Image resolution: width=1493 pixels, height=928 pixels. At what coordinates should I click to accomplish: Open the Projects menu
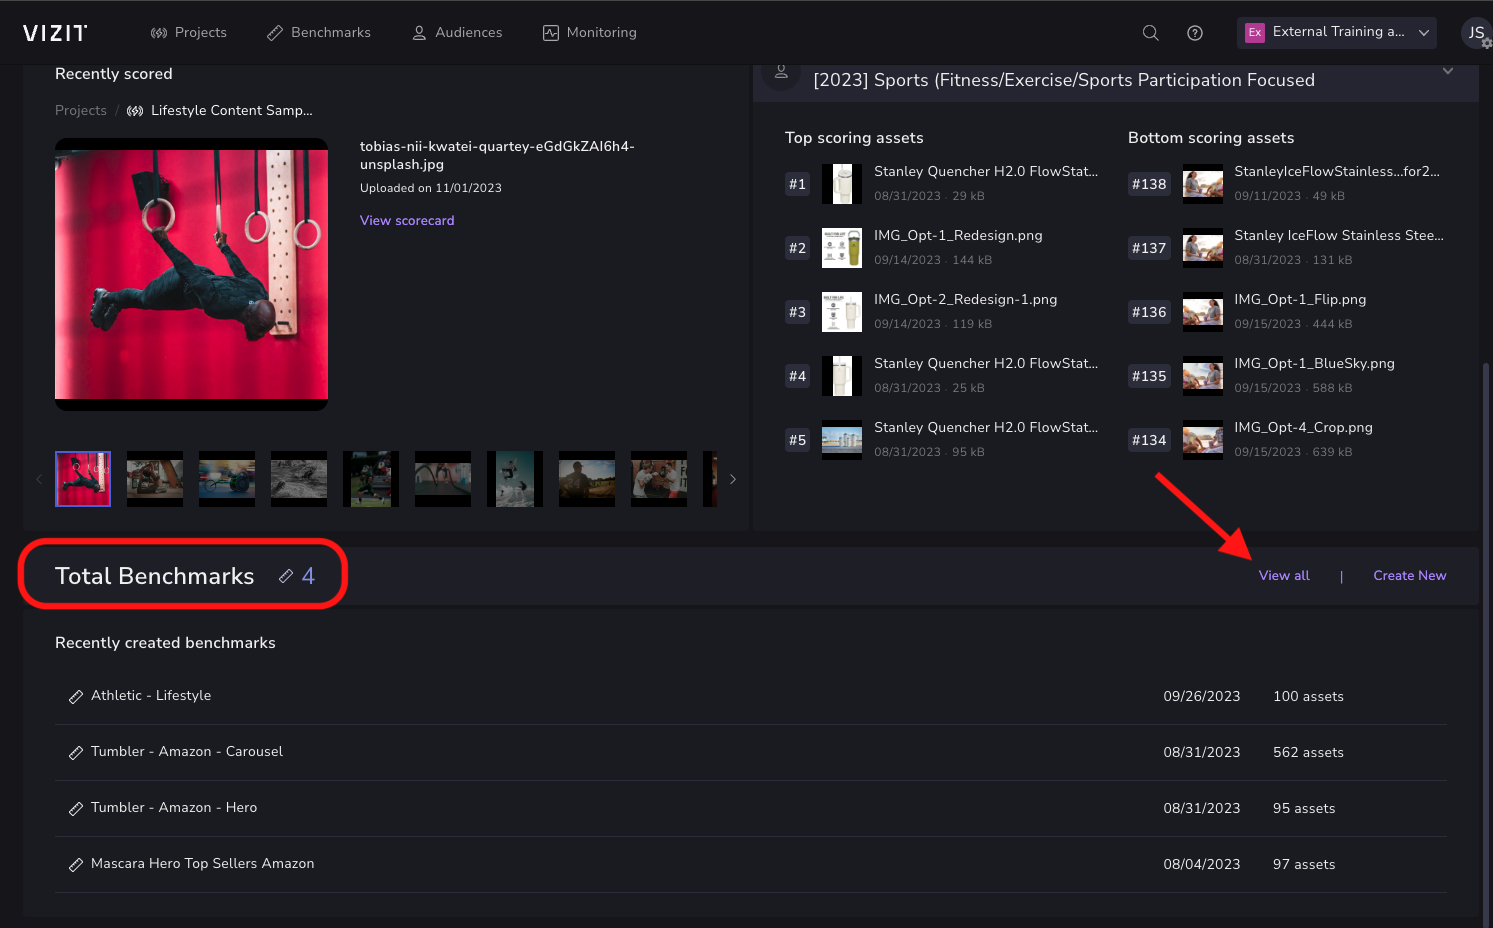189,33
